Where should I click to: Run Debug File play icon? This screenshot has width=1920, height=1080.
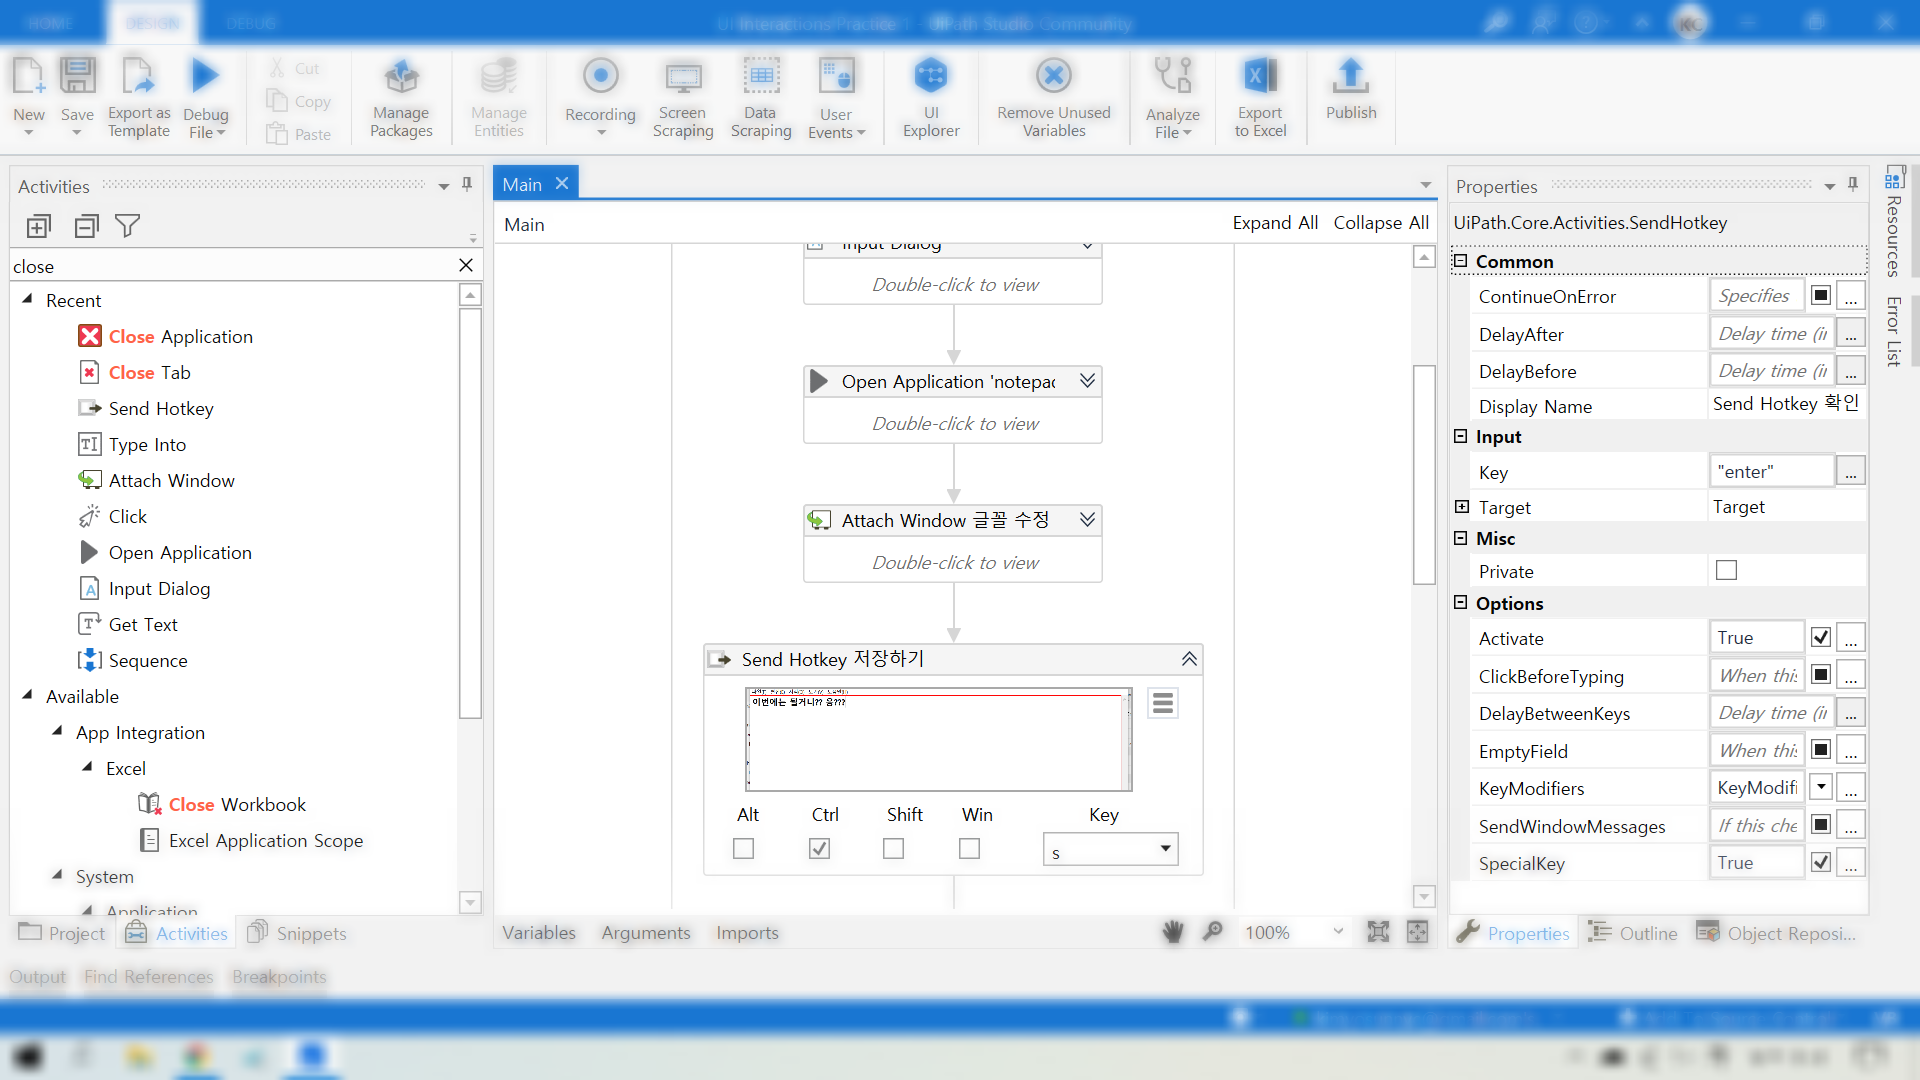[205, 75]
